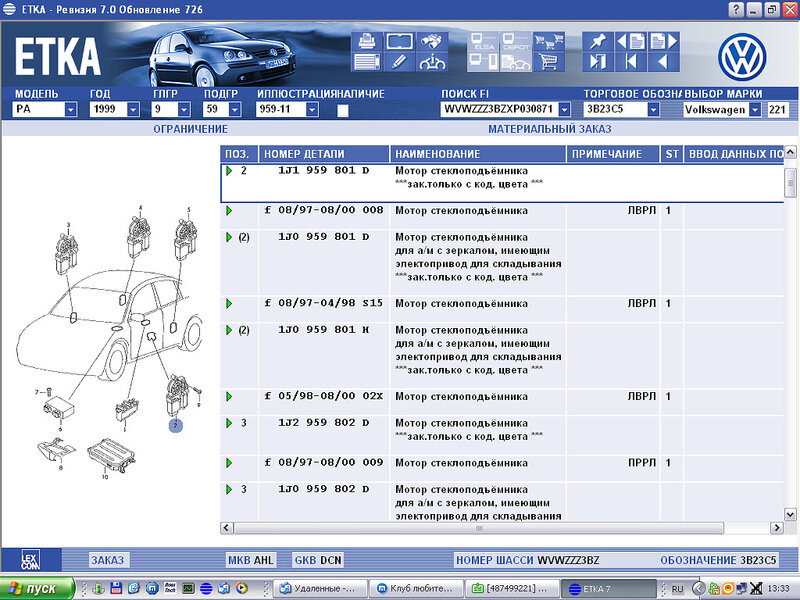Image resolution: width=800 pixels, height=600 pixels.
Task: Launch search with the binoculars icon
Action: pyautogui.click(x=432, y=41)
